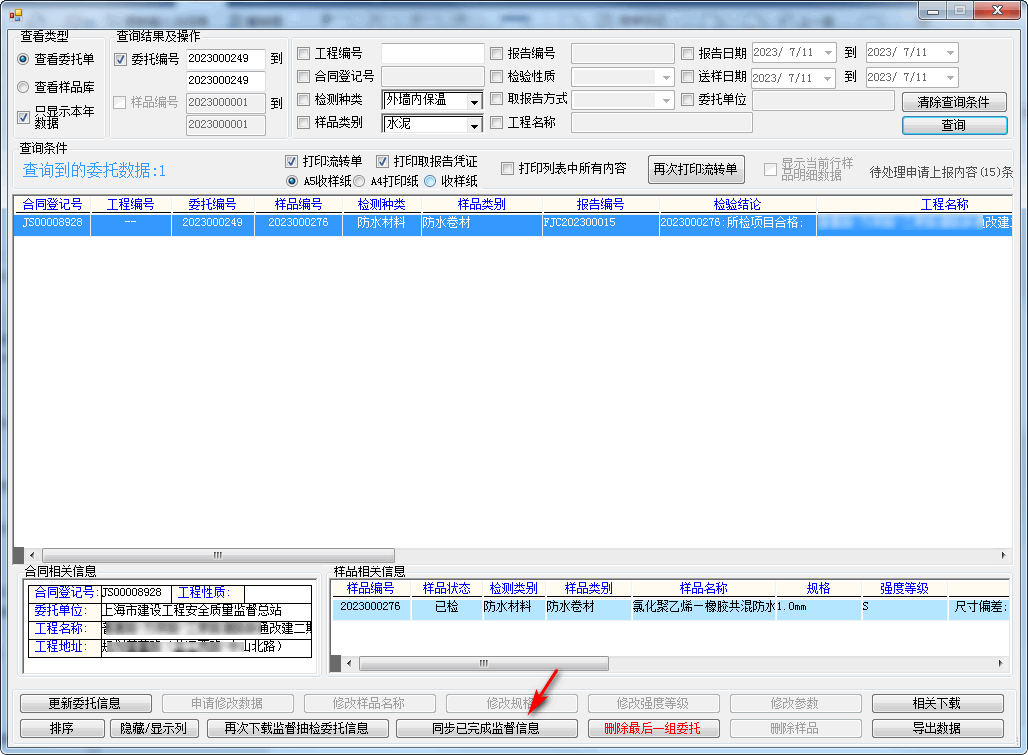Click 清除查询条件 to reset filters

(x=953, y=102)
